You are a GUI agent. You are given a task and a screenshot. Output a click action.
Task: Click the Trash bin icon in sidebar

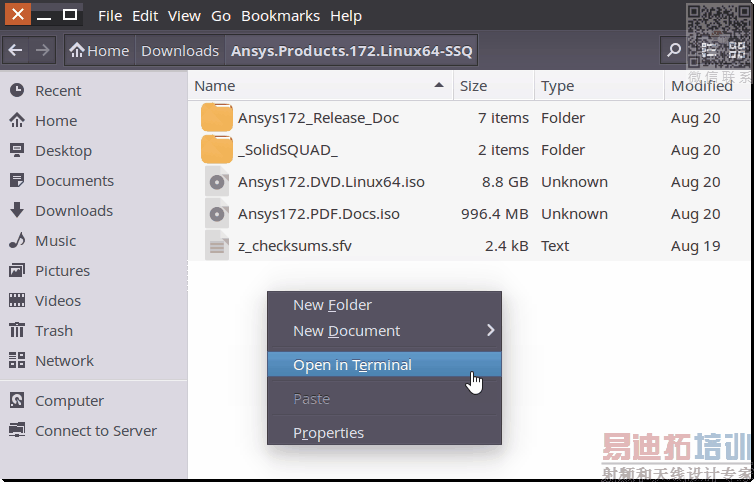pos(17,330)
